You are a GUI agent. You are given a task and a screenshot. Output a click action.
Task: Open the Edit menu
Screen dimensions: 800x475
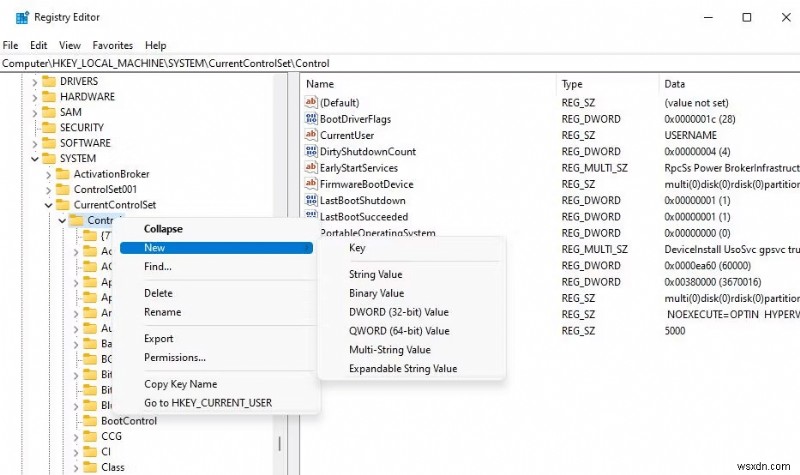[x=38, y=45]
